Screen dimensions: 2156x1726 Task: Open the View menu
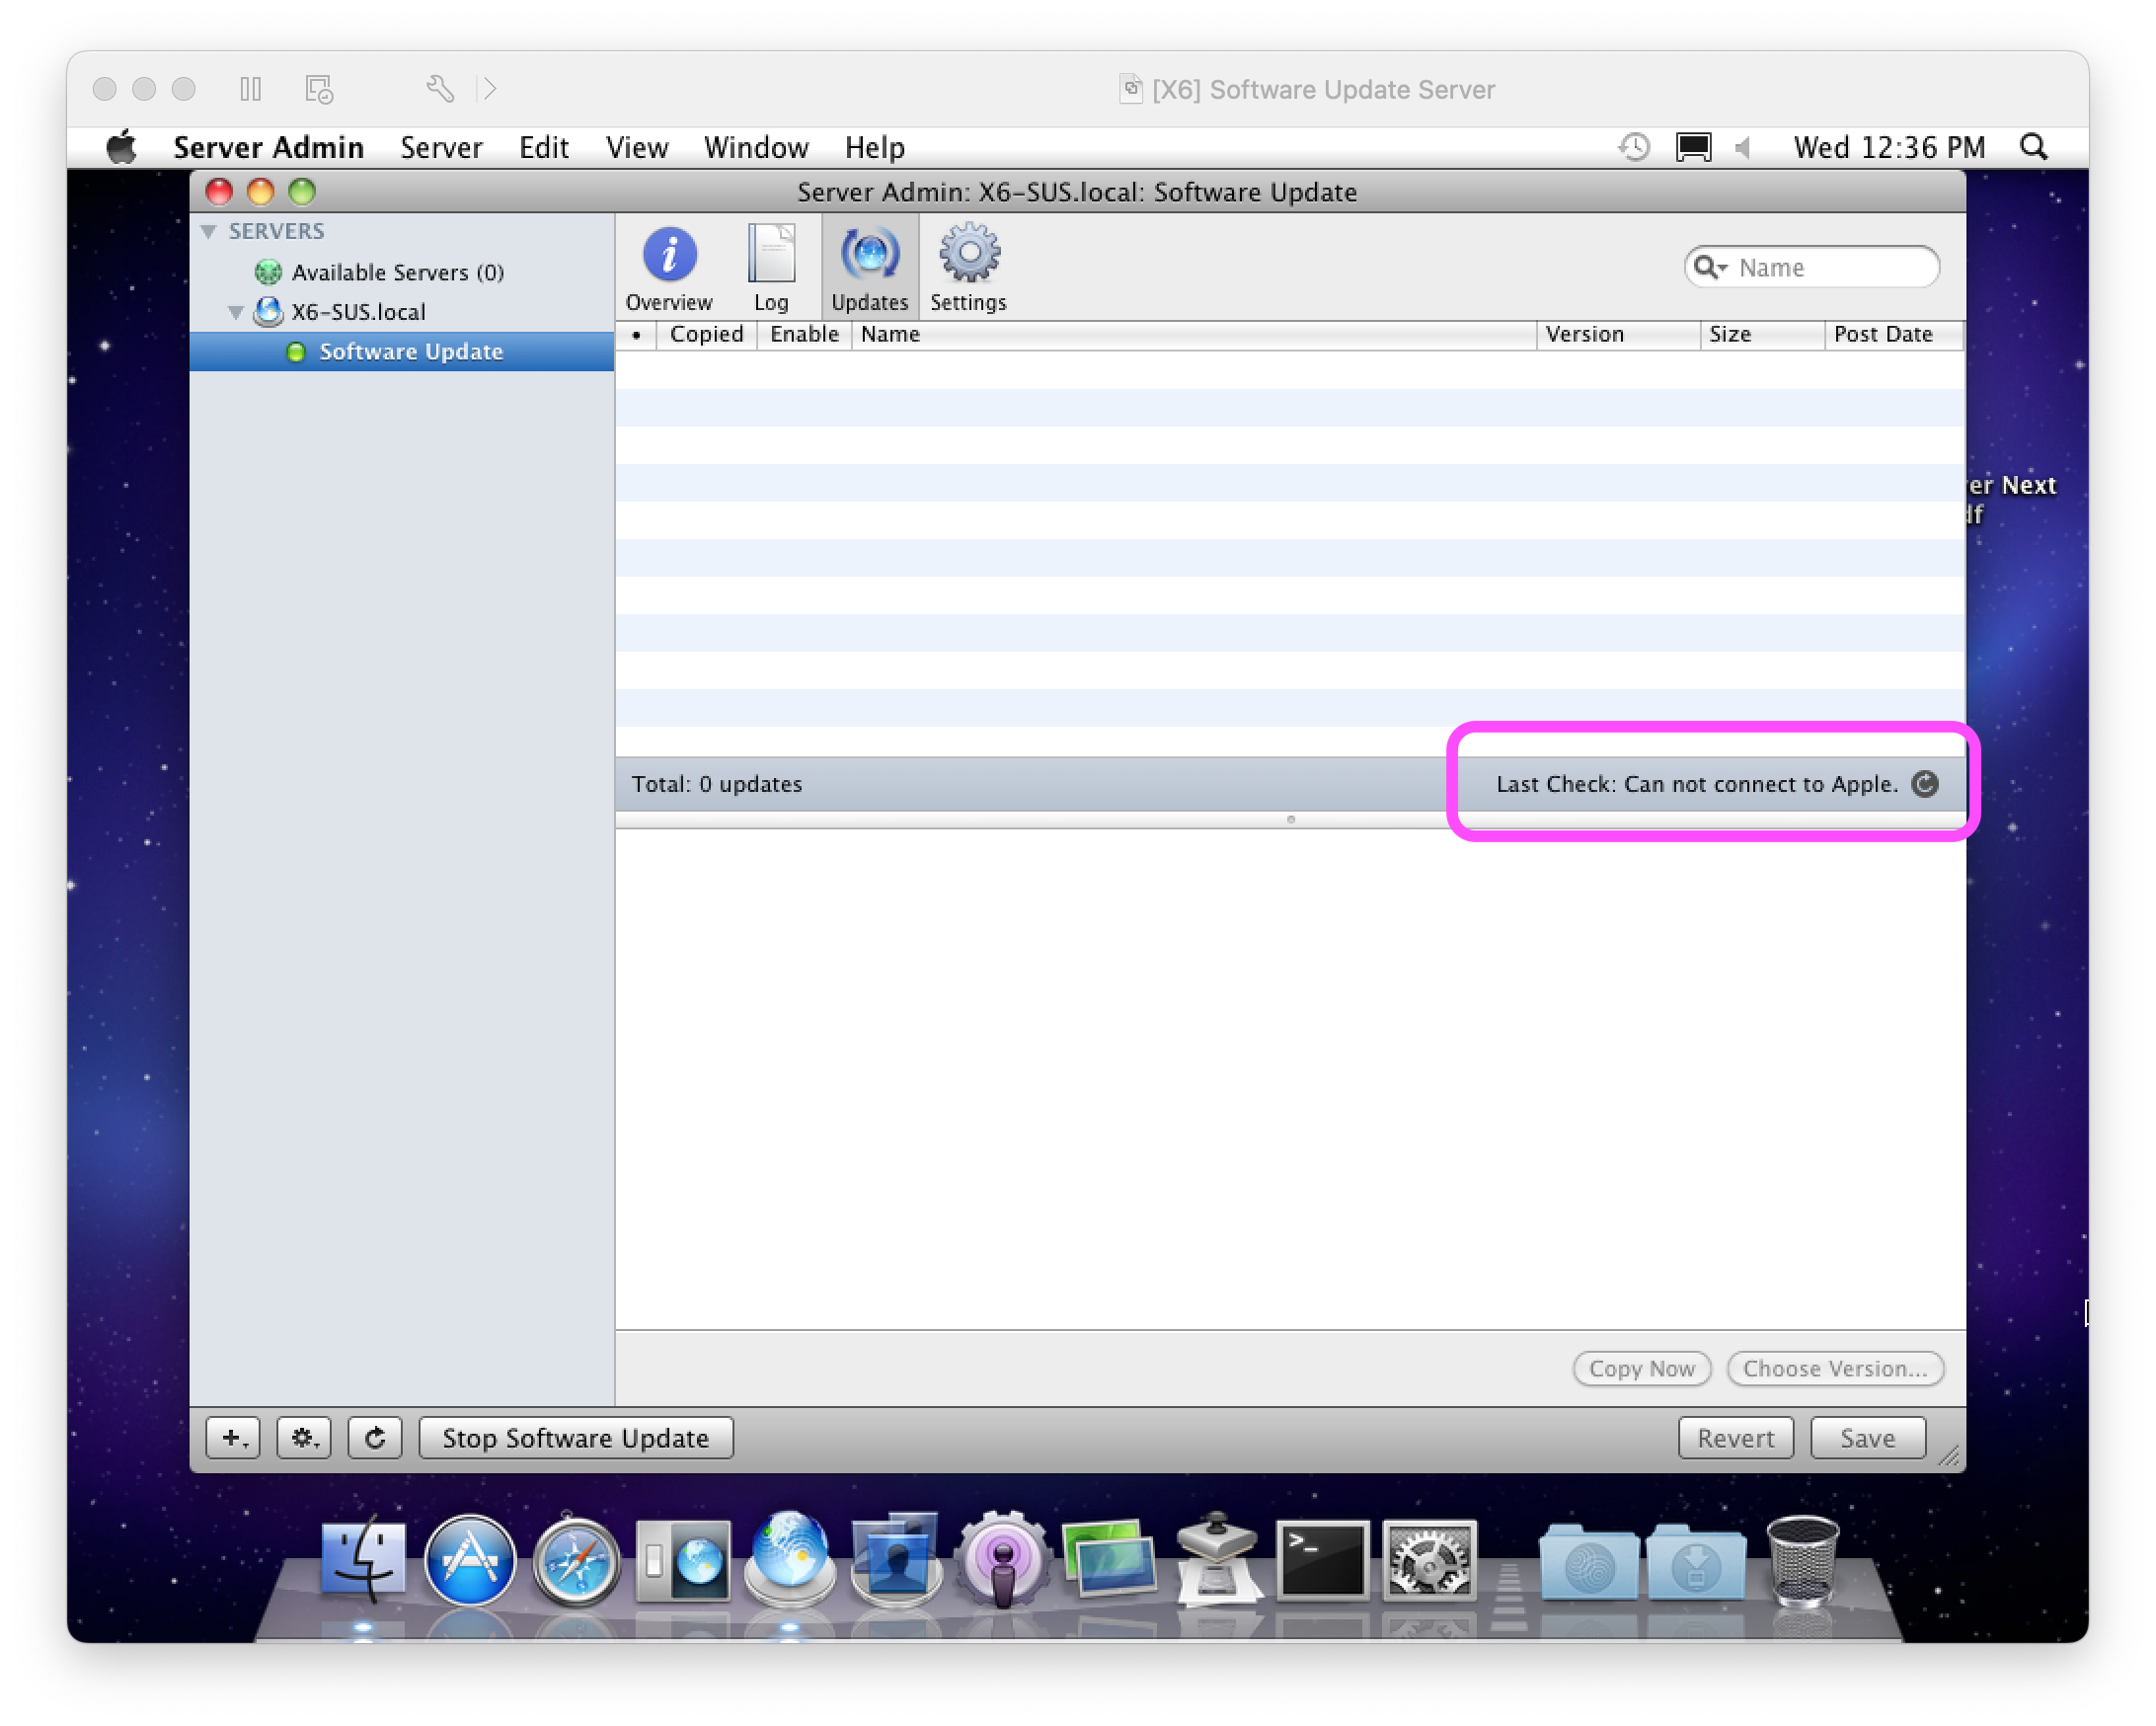click(x=636, y=148)
